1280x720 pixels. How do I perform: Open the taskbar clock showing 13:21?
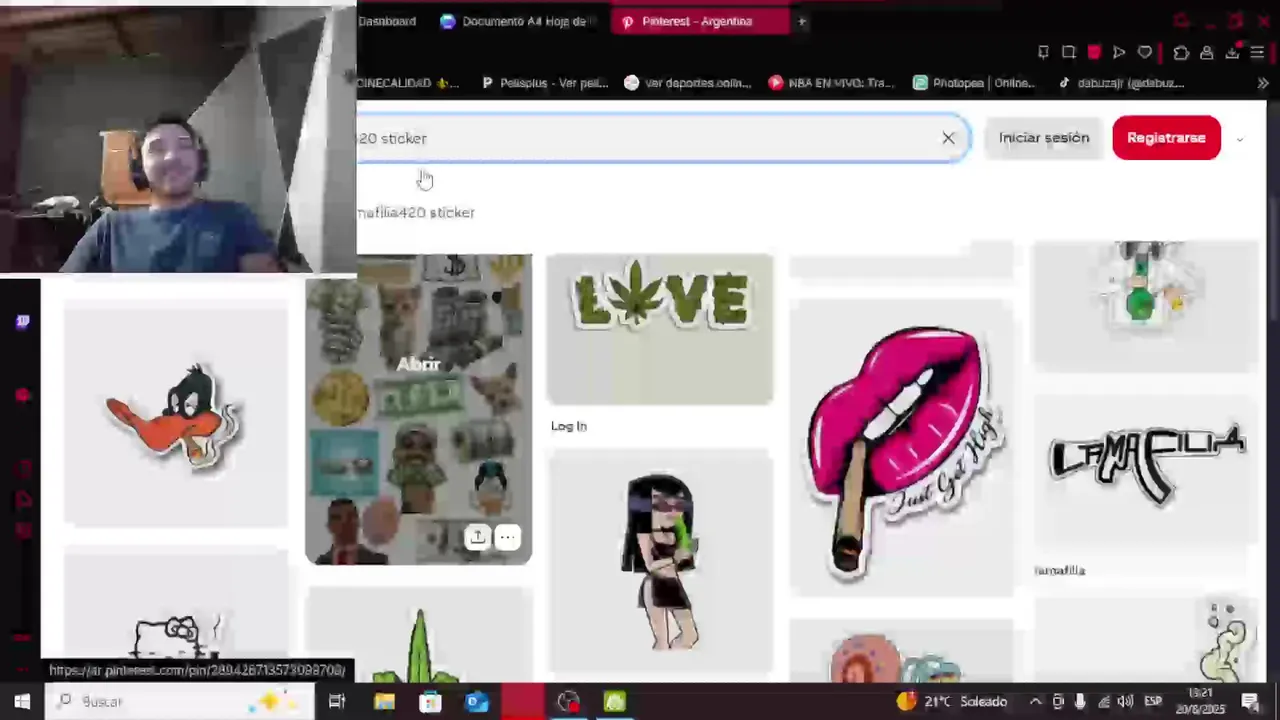(1200, 701)
